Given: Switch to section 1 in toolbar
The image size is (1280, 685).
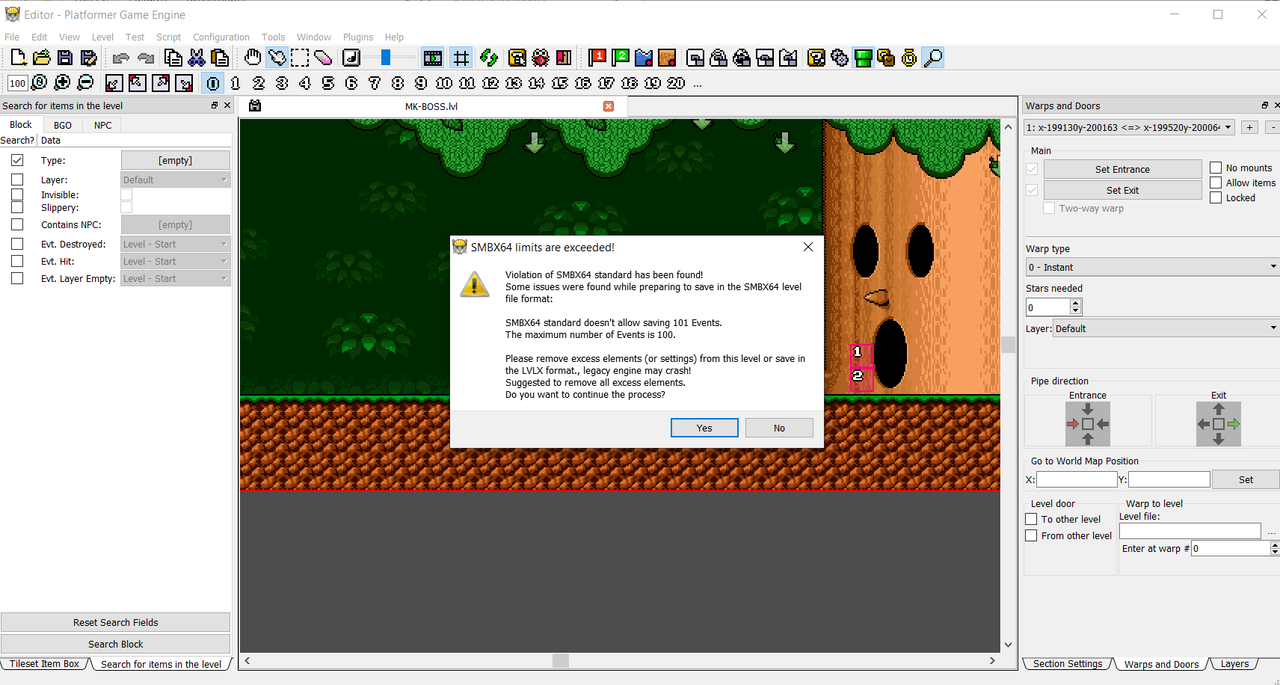Looking at the screenshot, I should tap(236, 83).
